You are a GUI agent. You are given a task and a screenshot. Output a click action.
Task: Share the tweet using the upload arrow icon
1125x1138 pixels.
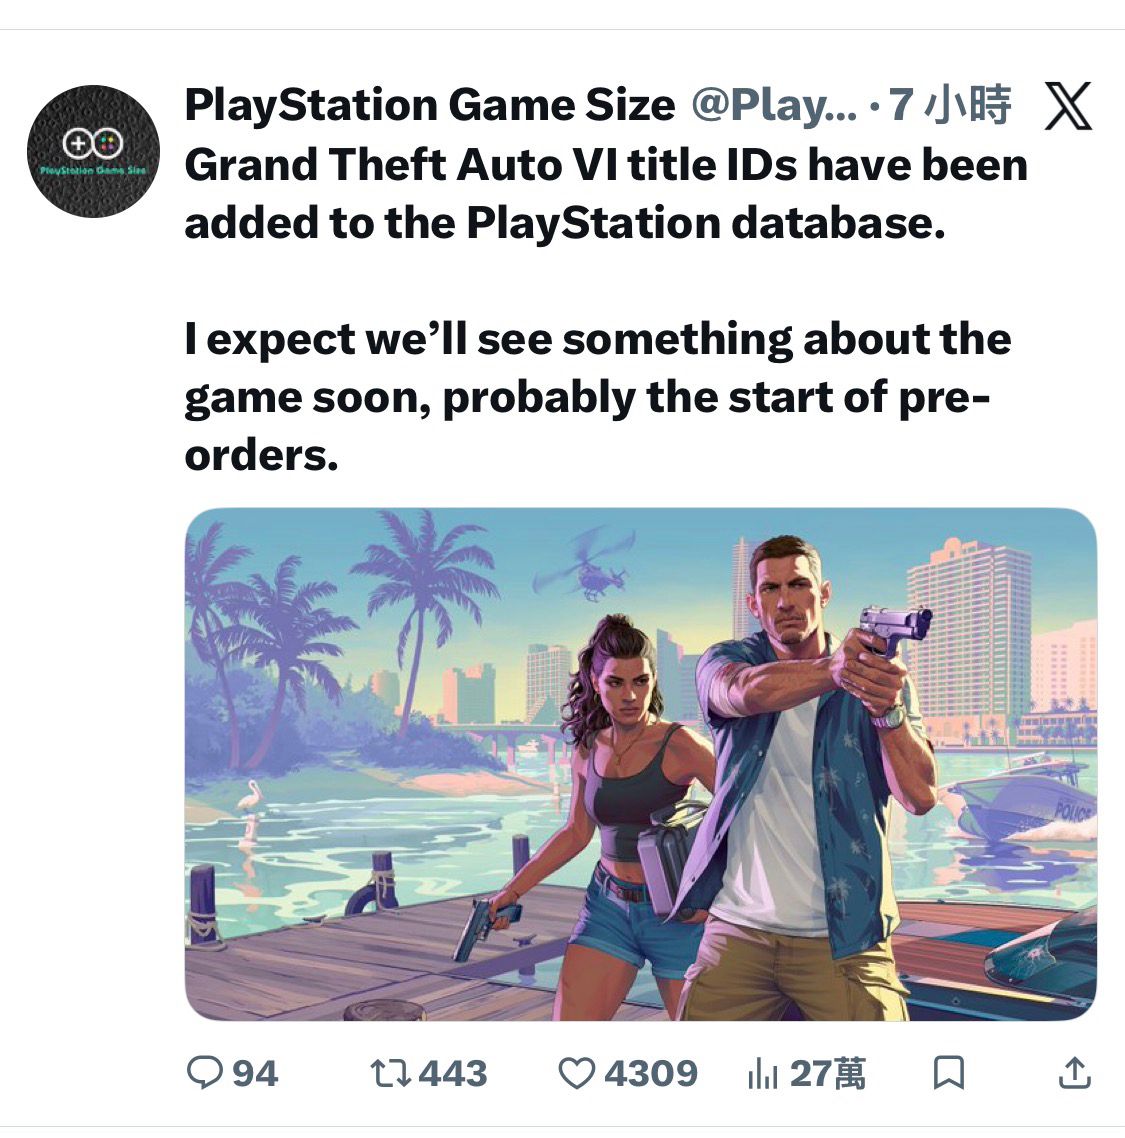pyautogui.click(x=1073, y=1073)
